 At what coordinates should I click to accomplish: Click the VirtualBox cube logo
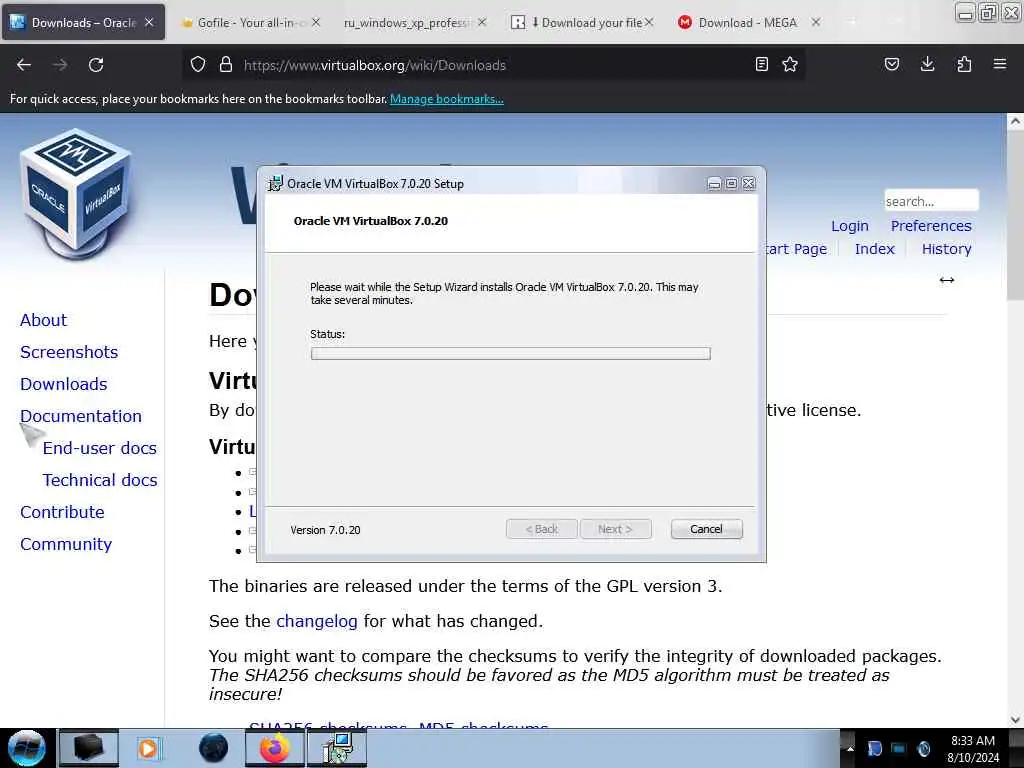point(76,193)
